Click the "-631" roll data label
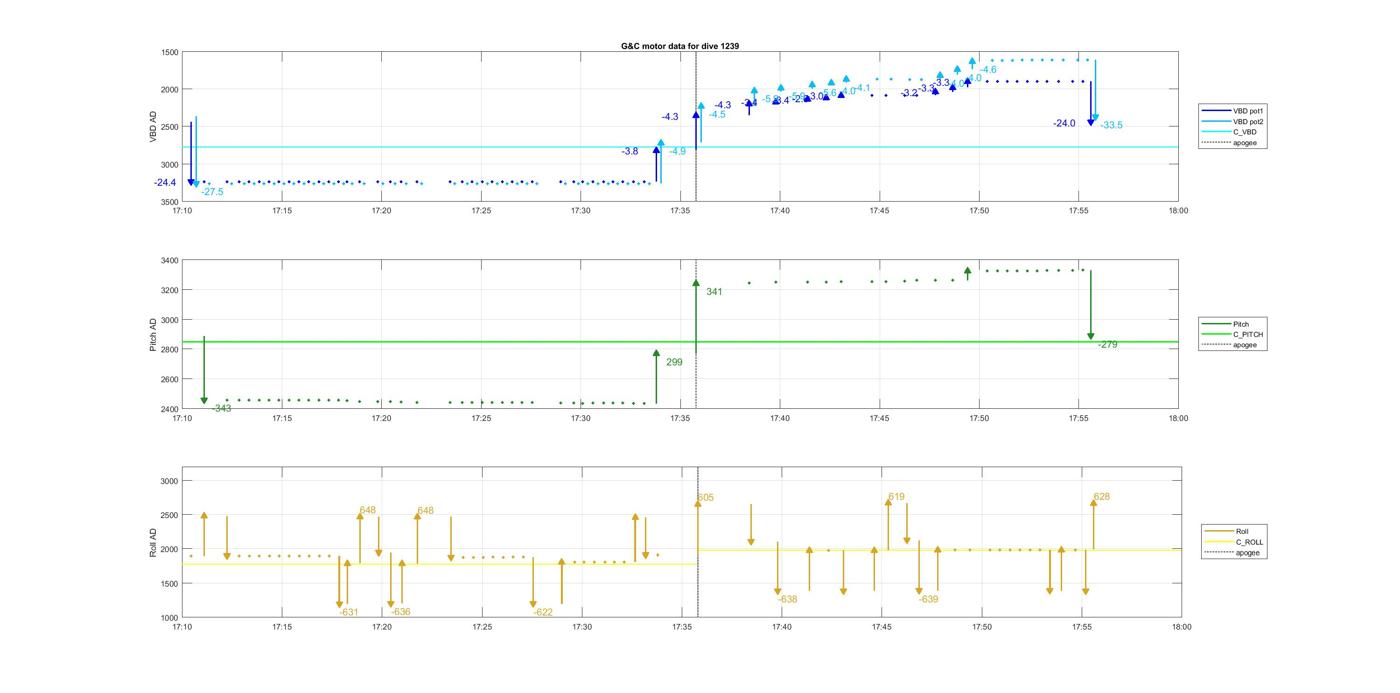Image resolution: width=1400 pixels, height=693 pixels. pyautogui.click(x=349, y=612)
